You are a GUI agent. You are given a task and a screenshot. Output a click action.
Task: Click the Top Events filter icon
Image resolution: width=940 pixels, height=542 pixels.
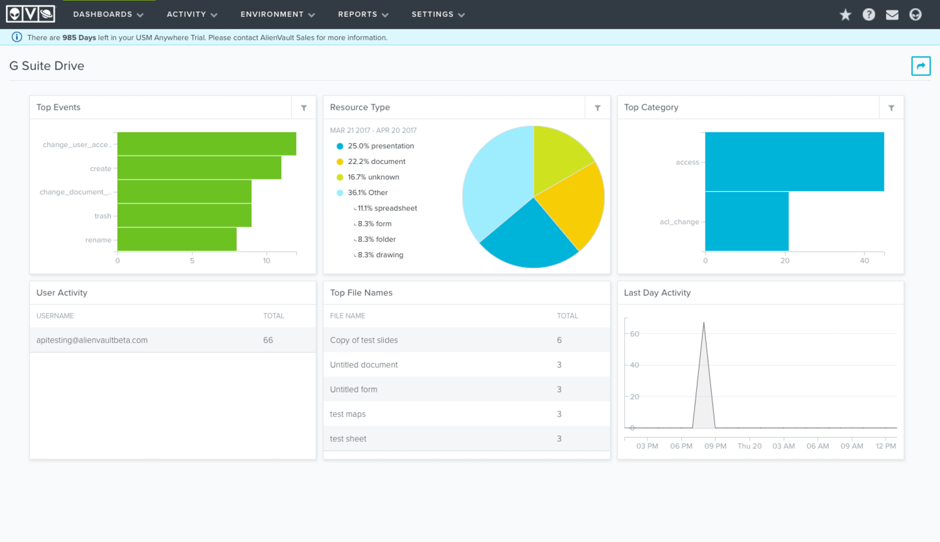304,108
